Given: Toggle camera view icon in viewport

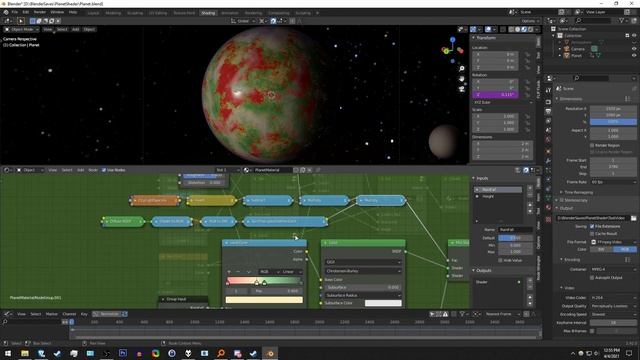Looking at the screenshot, I should pos(462,89).
